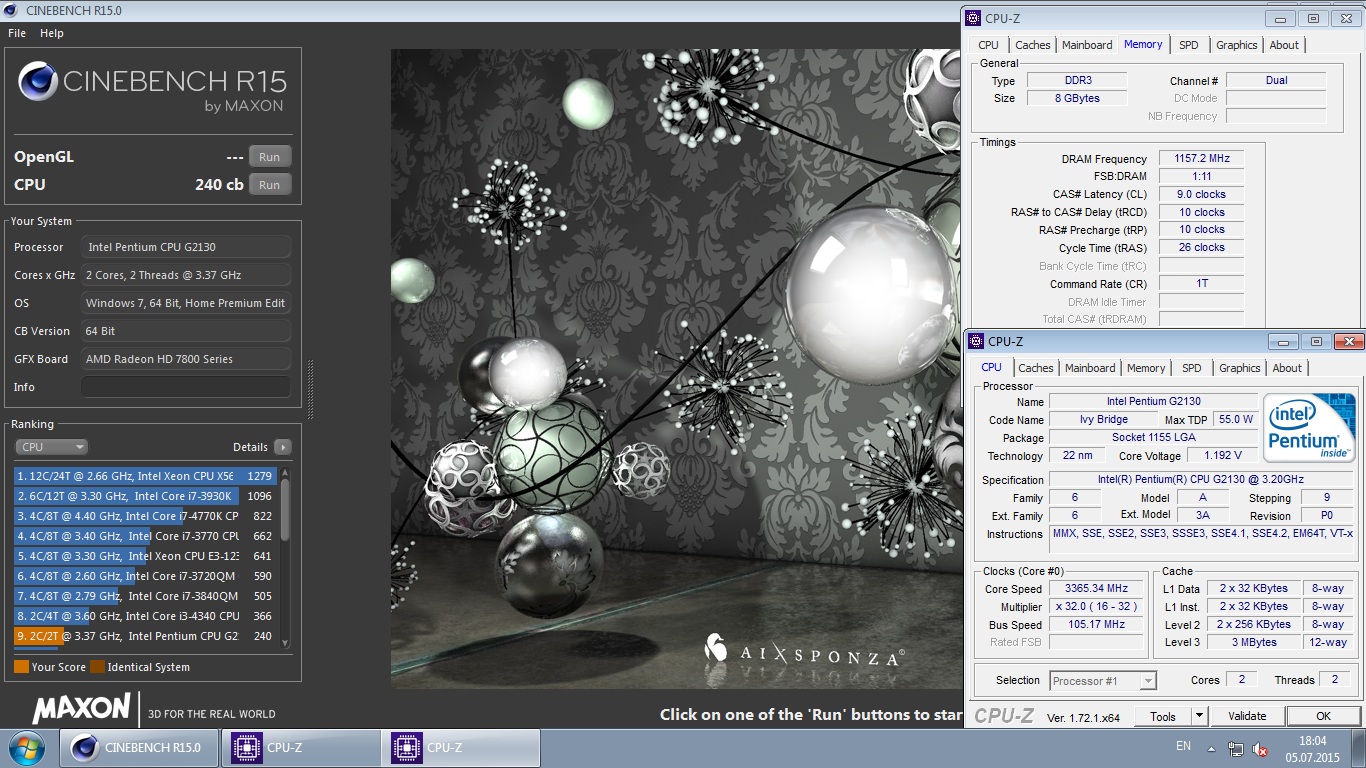
Task: Switch to Mainboard tab in upper CPU-Z window
Action: (x=1087, y=45)
